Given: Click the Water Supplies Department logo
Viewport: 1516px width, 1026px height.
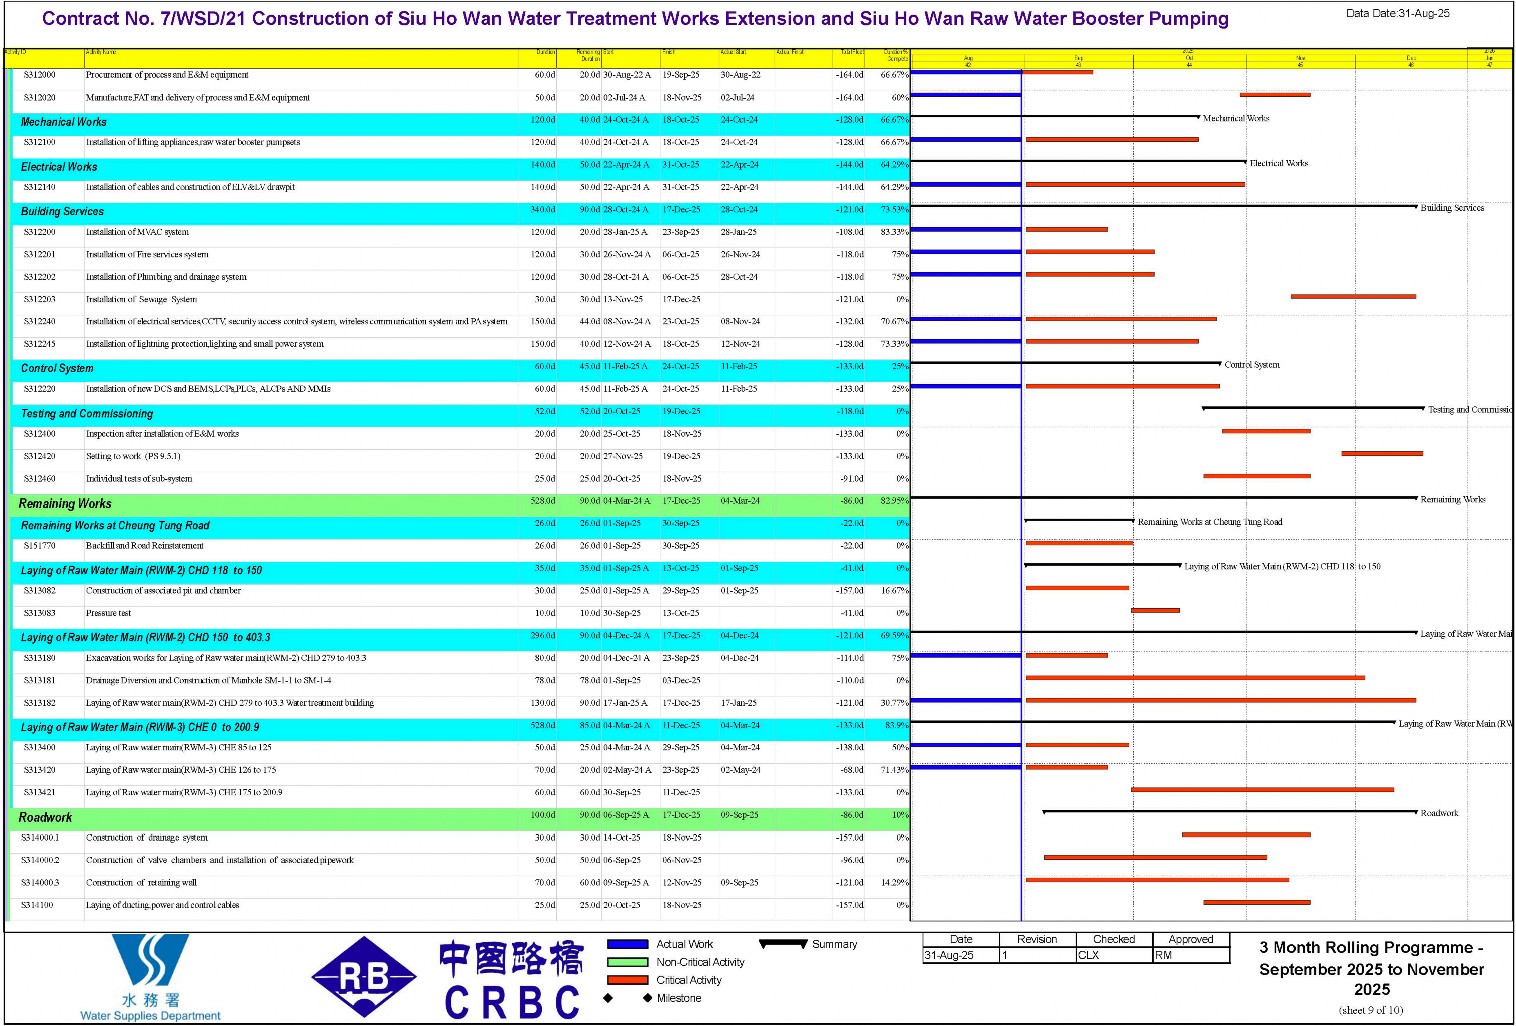Looking at the screenshot, I should tap(150, 977).
